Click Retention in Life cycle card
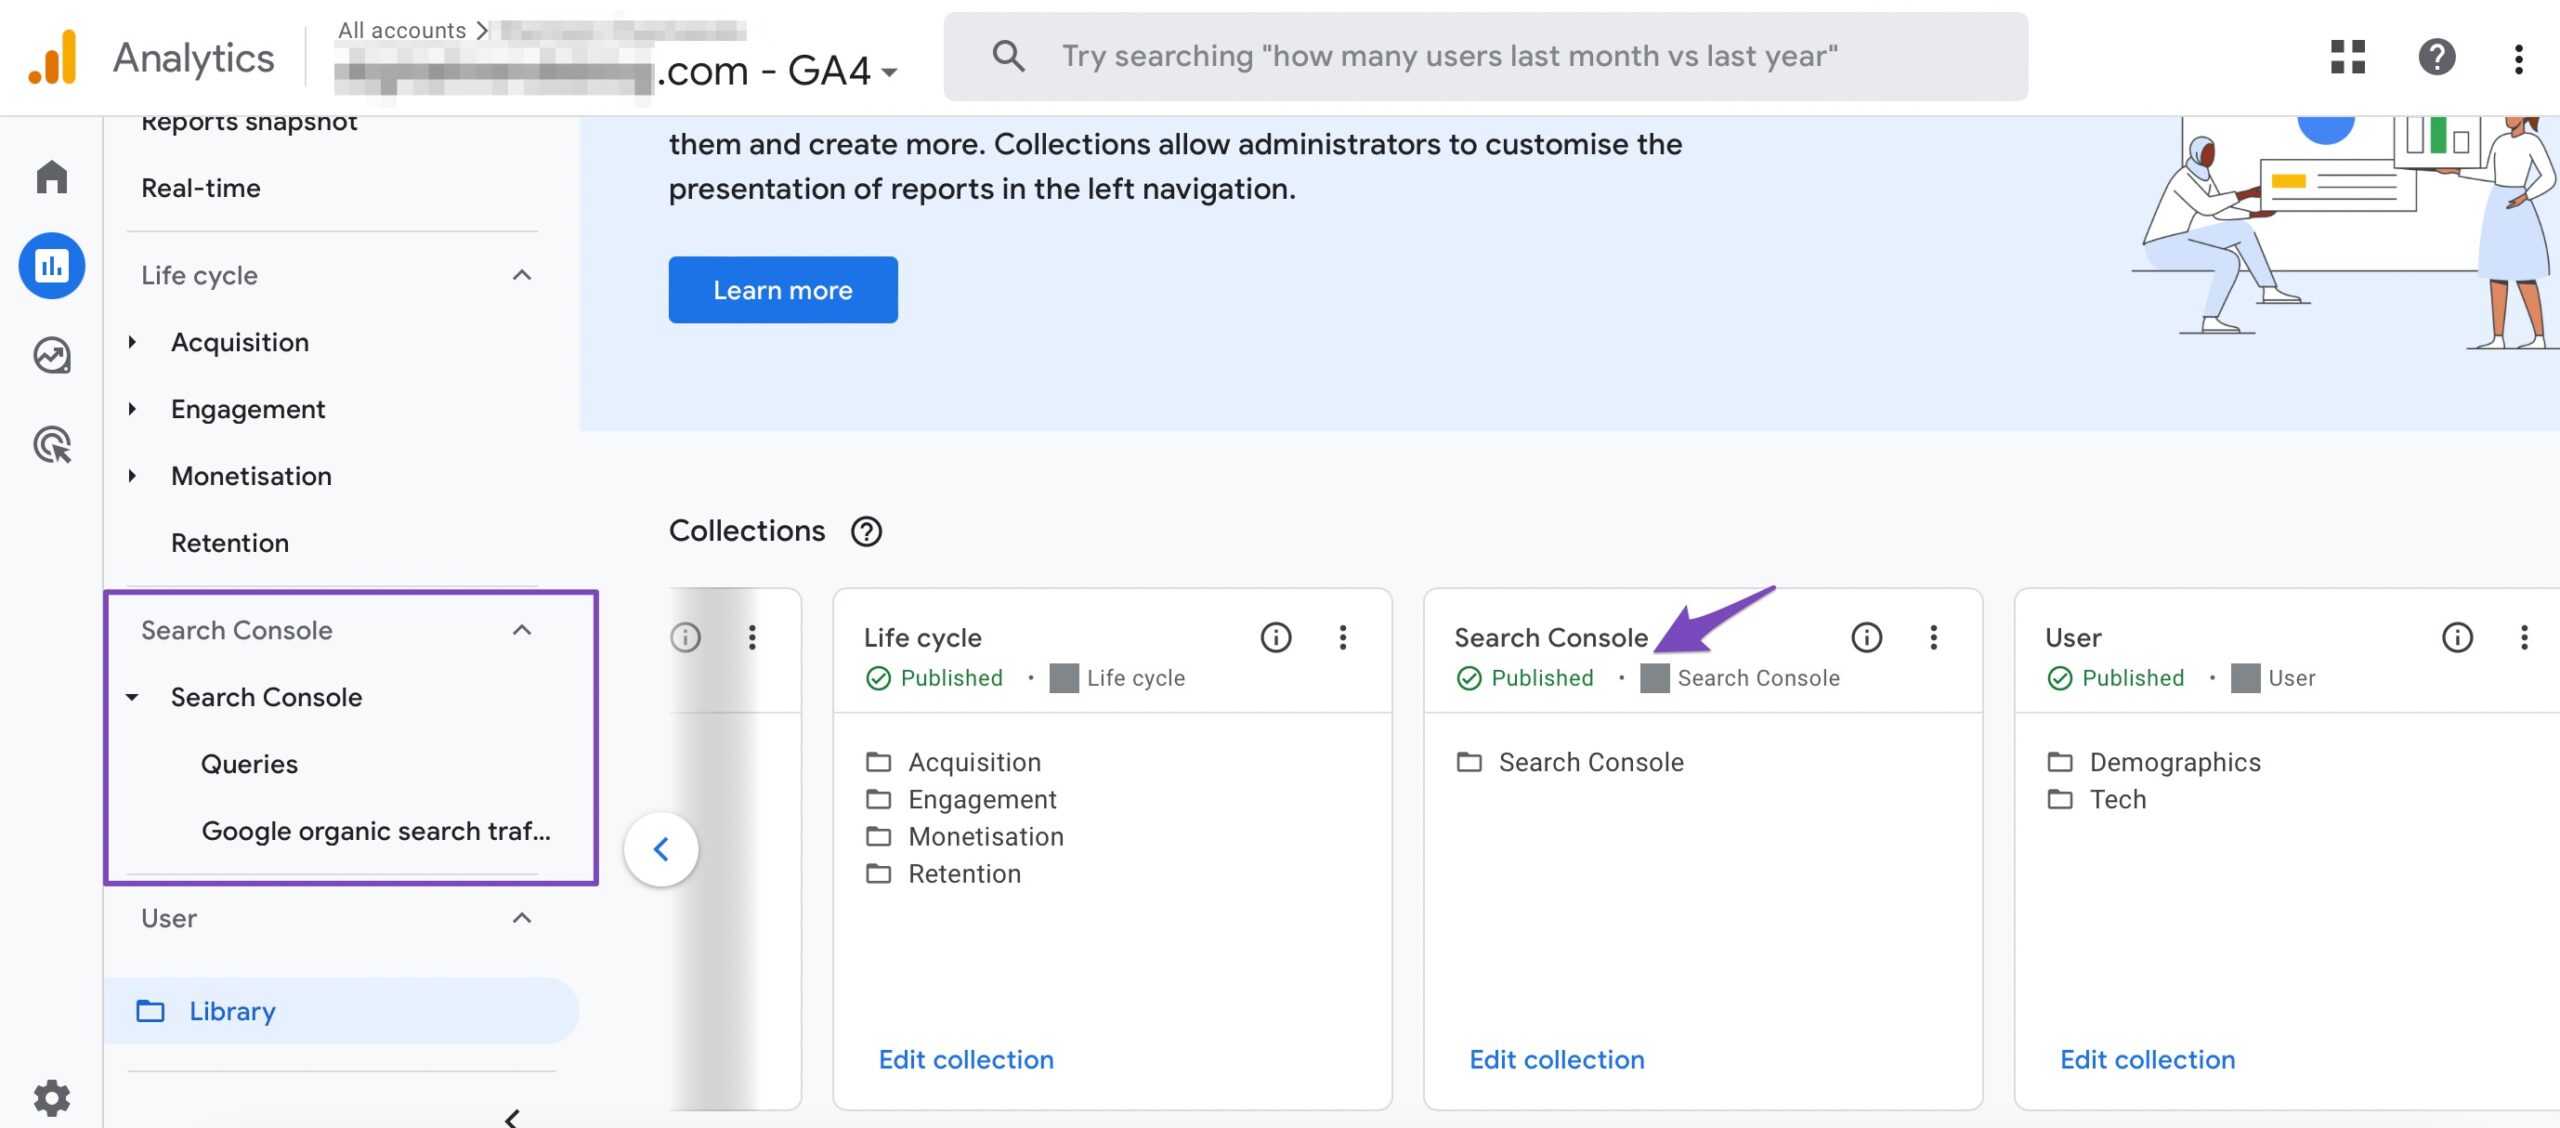Screen dimensions: 2560x1128 (x=964, y=873)
